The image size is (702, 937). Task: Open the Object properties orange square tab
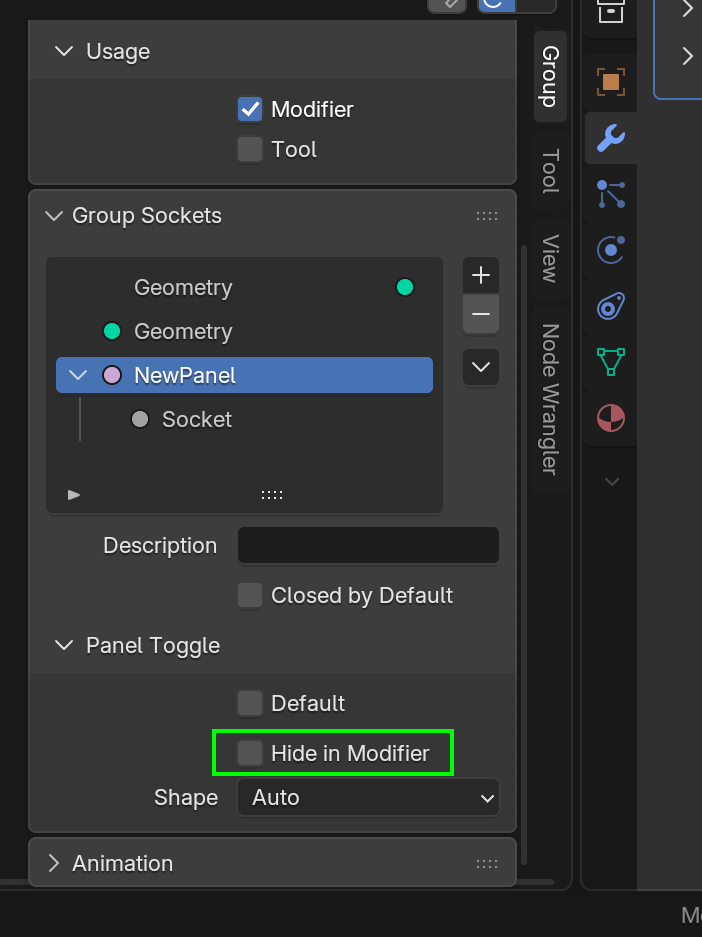pos(611,82)
